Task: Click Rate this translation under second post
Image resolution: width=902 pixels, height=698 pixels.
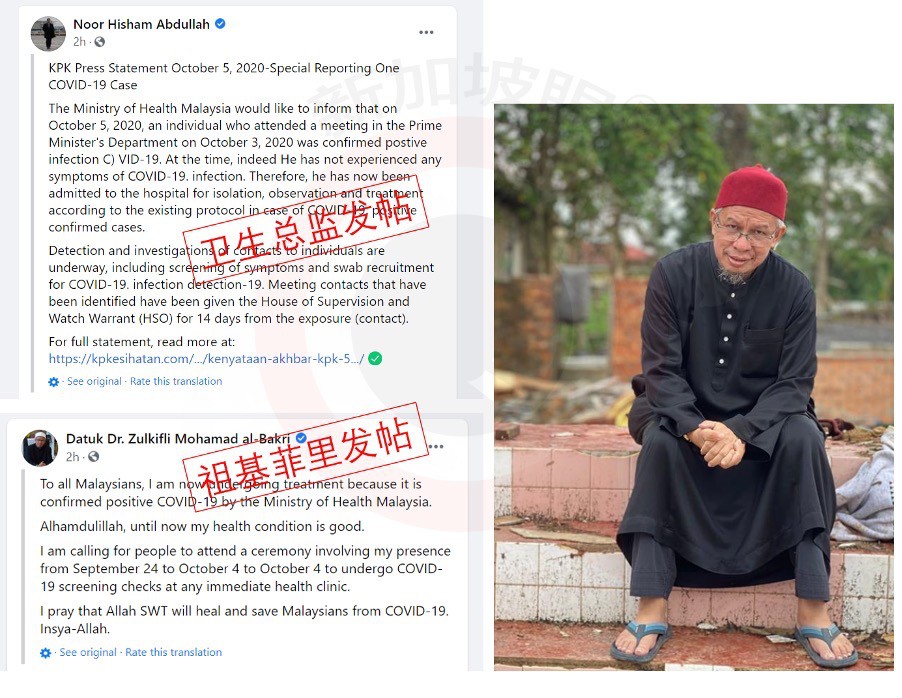Action: click(173, 652)
